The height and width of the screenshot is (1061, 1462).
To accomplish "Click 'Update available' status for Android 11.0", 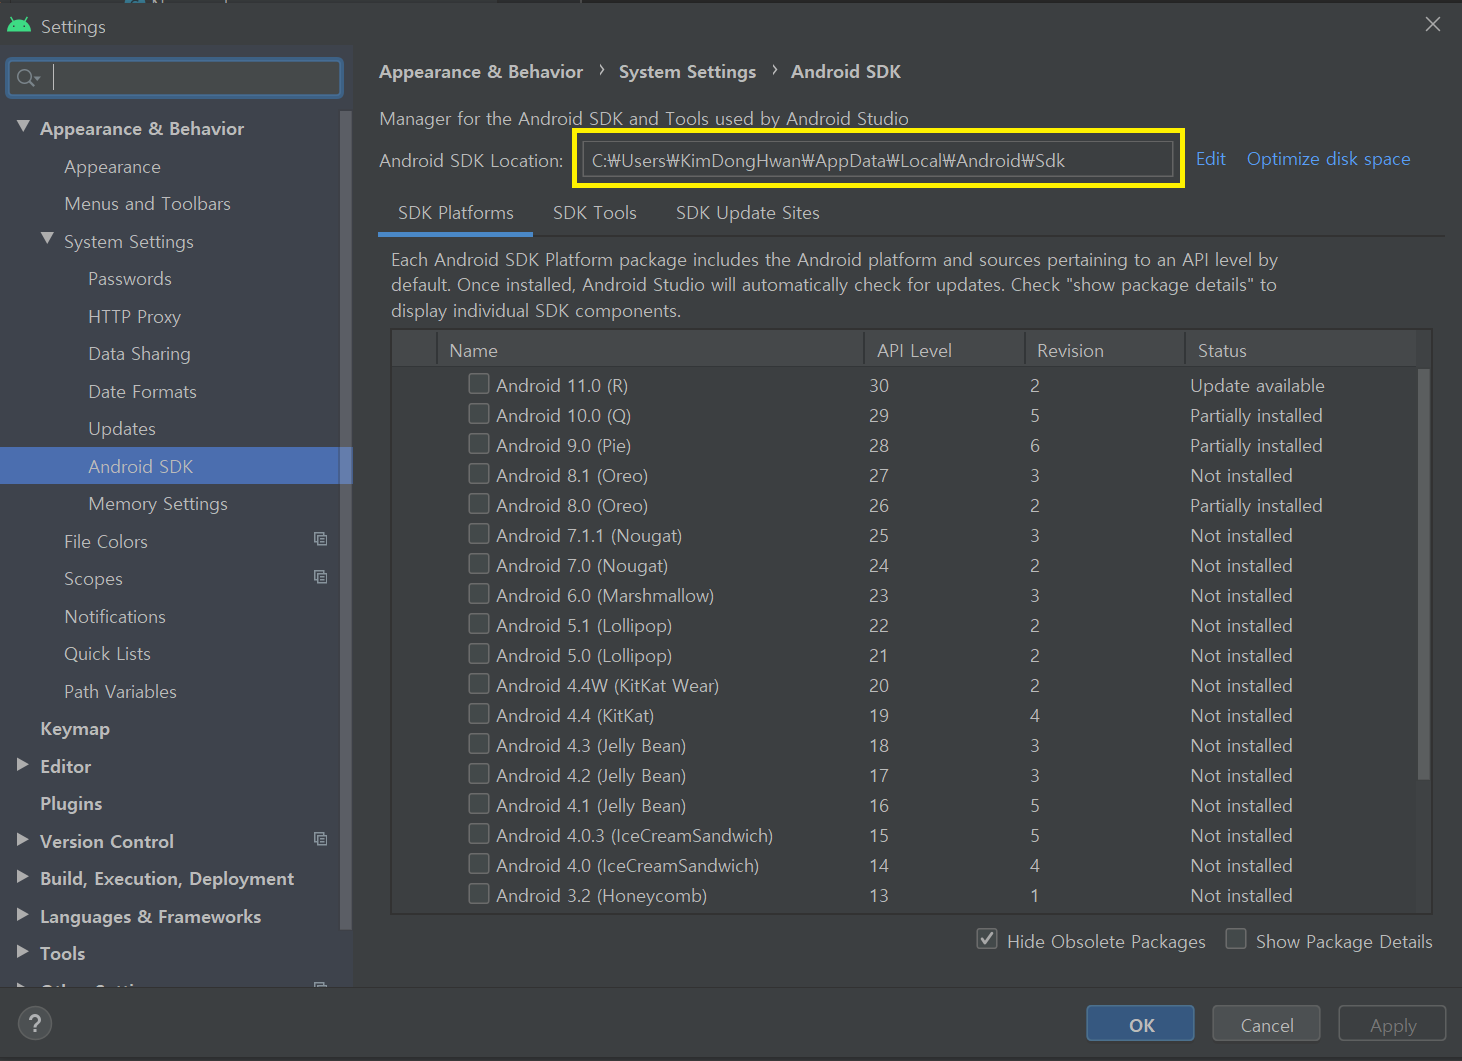I will pyautogui.click(x=1257, y=386).
